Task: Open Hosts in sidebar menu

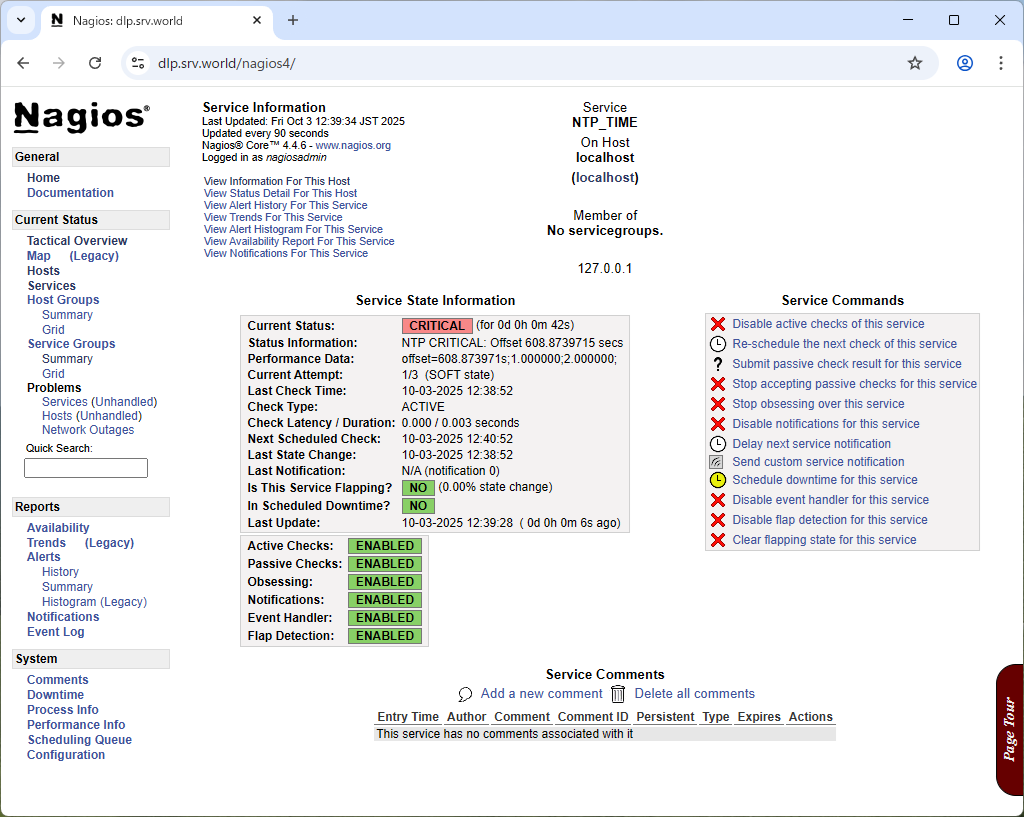Action: tap(43, 271)
